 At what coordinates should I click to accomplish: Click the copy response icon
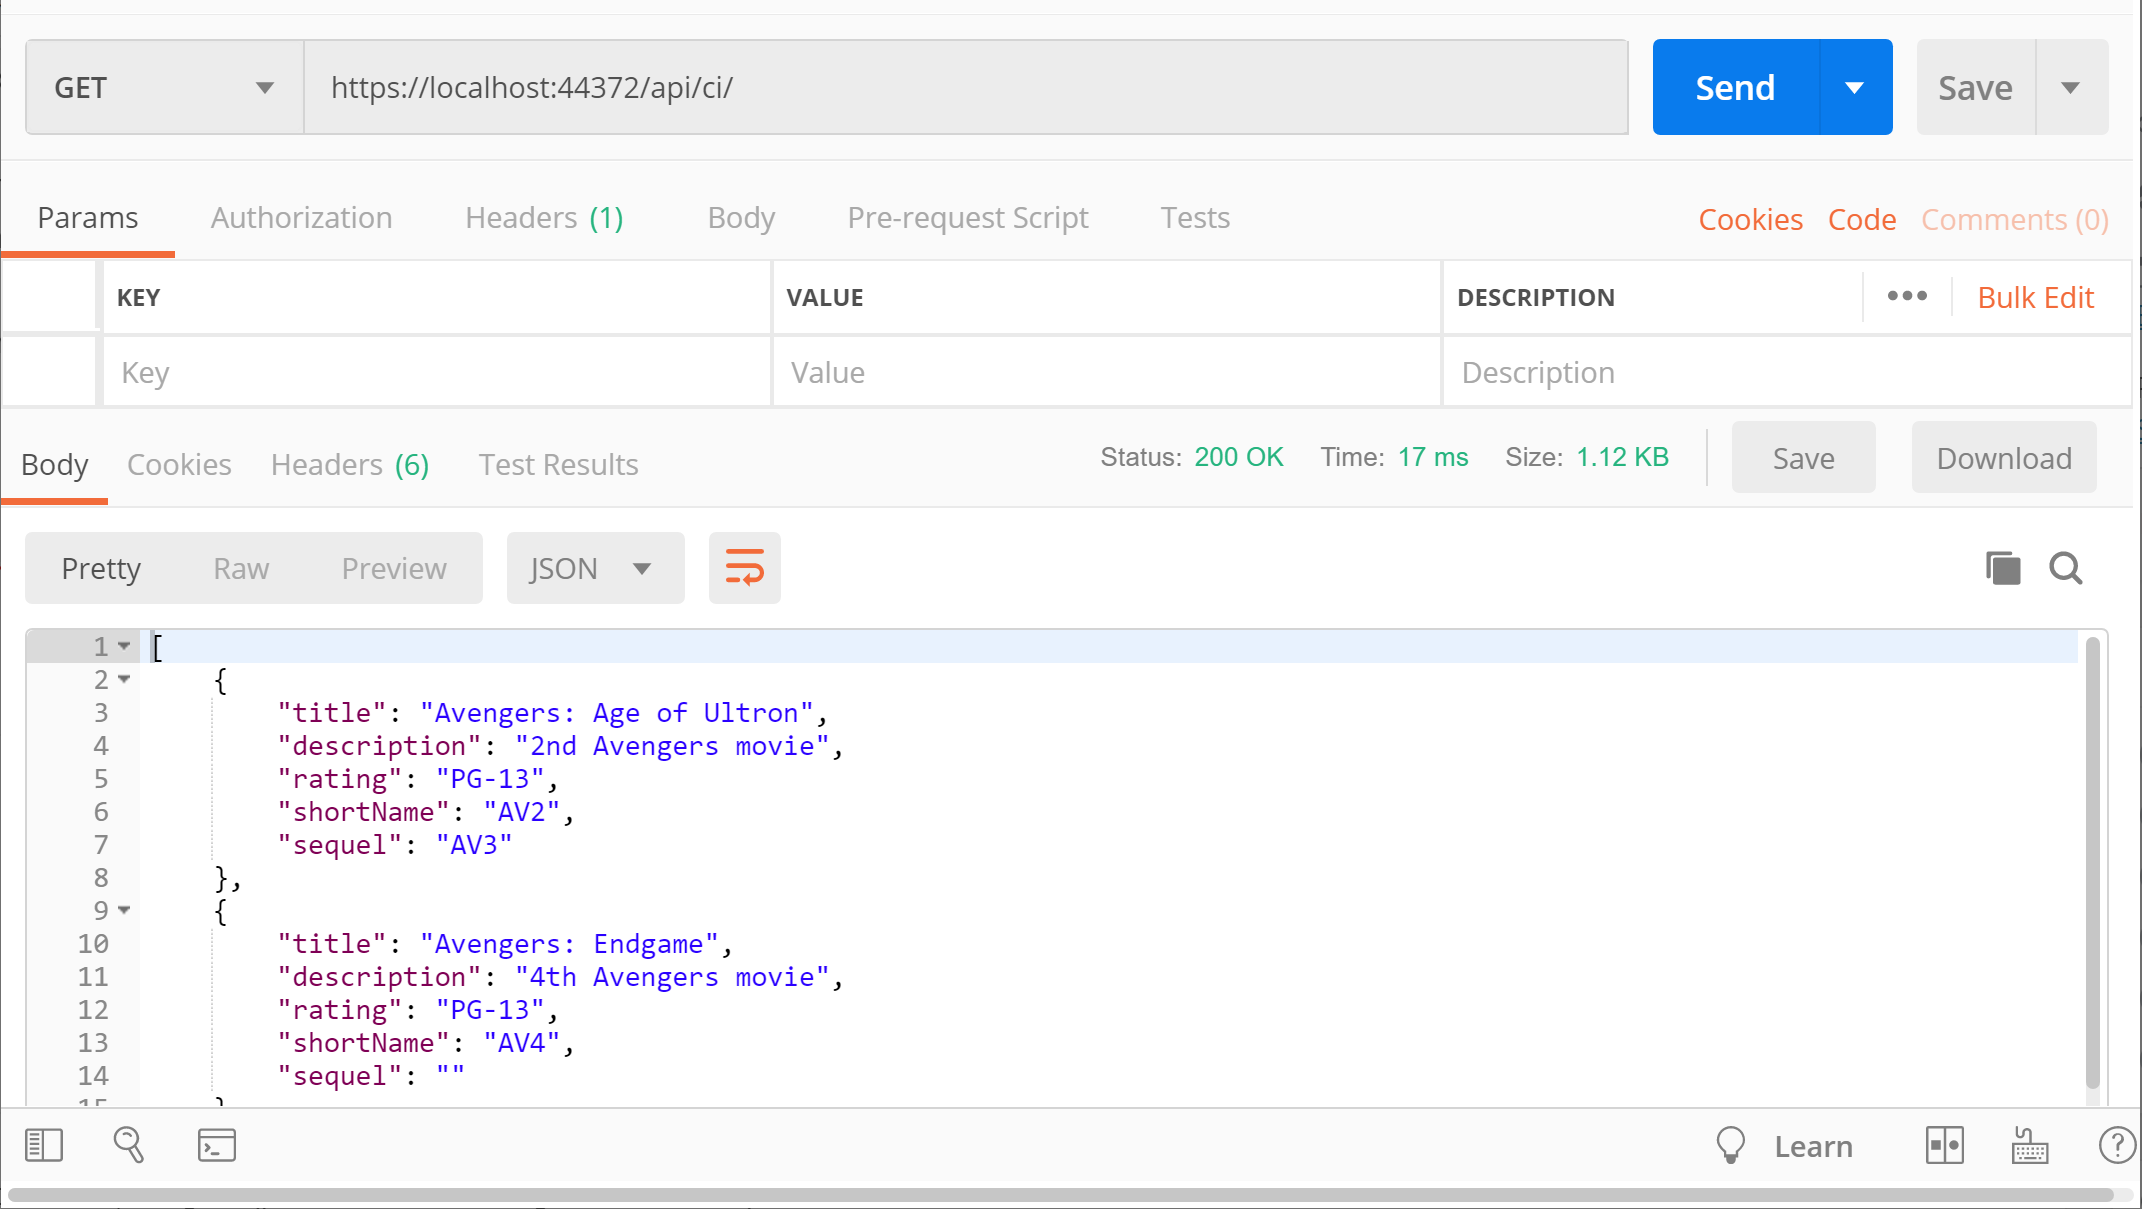pyautogui.click(x=2003, y=565)
